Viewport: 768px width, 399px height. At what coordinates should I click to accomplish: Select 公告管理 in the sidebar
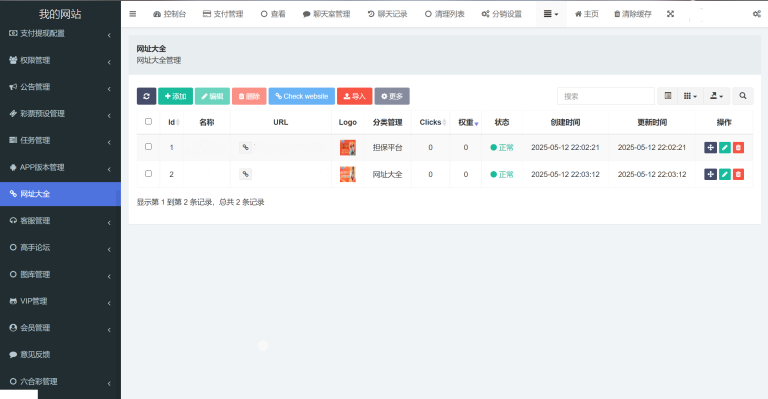pos(60,87)
